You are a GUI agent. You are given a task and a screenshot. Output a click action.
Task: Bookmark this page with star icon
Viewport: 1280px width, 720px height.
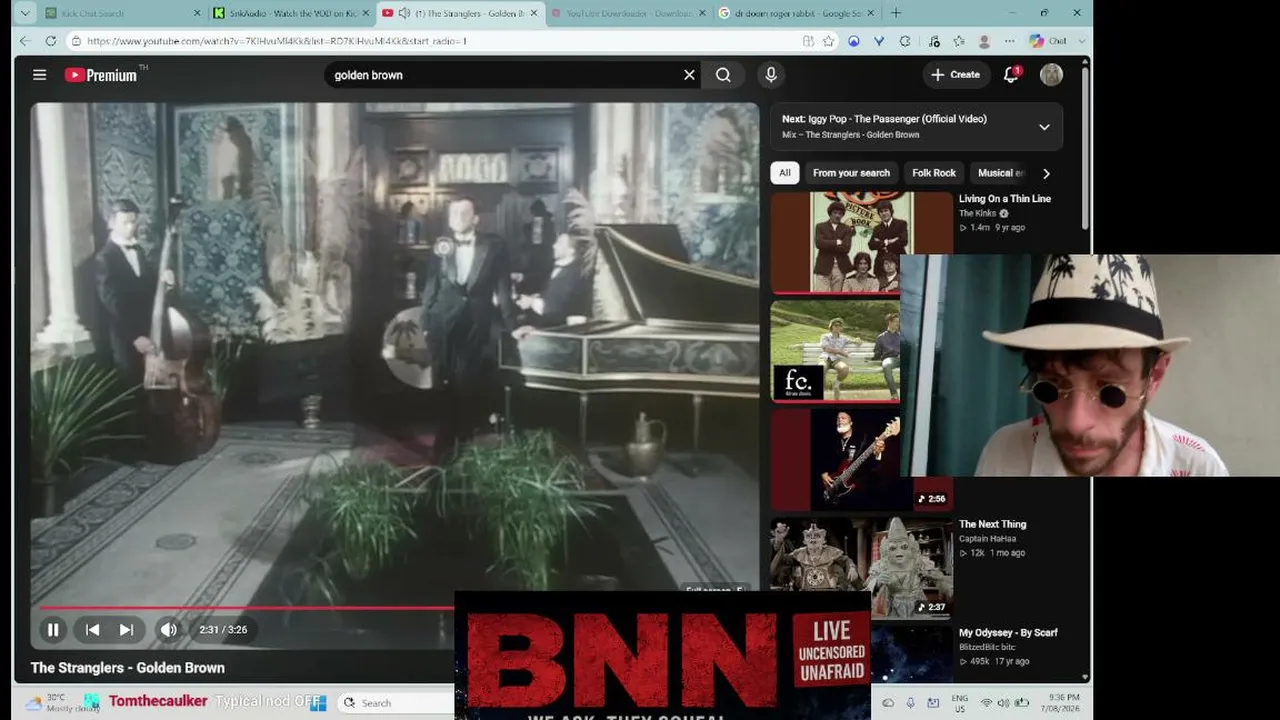[829, 41]
